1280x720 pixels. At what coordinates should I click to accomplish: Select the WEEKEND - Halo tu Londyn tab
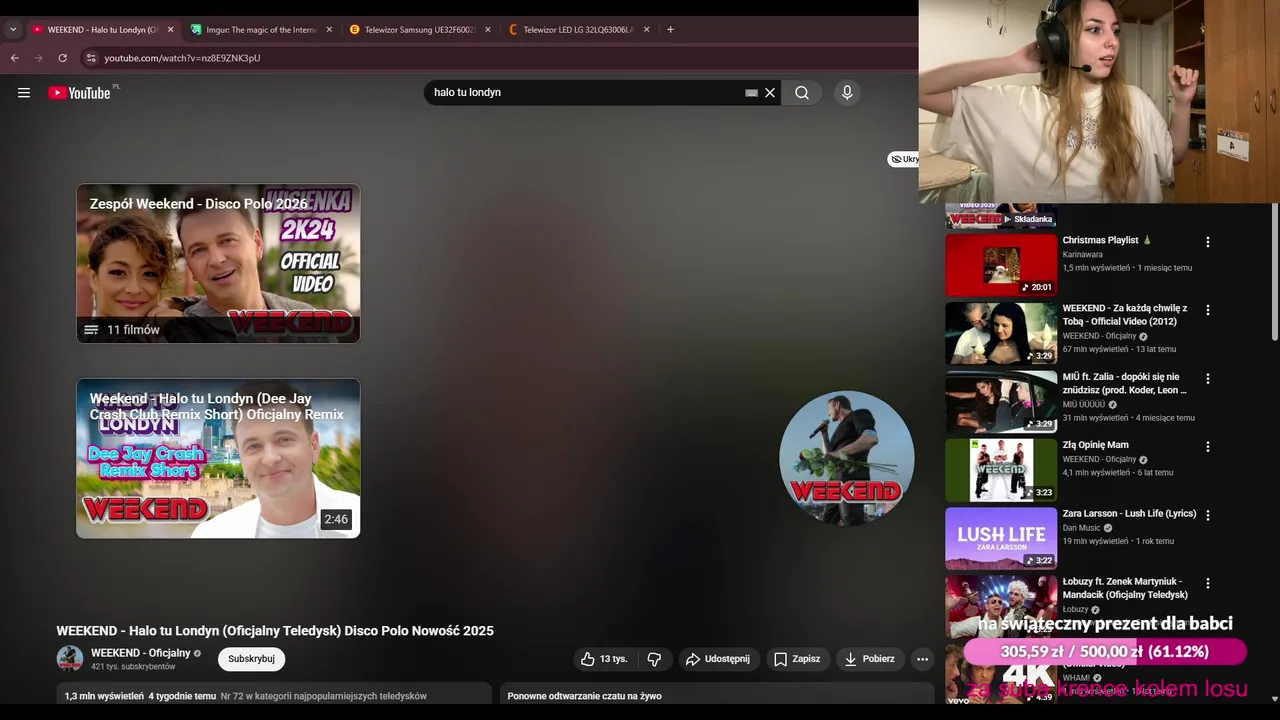coord(102,30)
